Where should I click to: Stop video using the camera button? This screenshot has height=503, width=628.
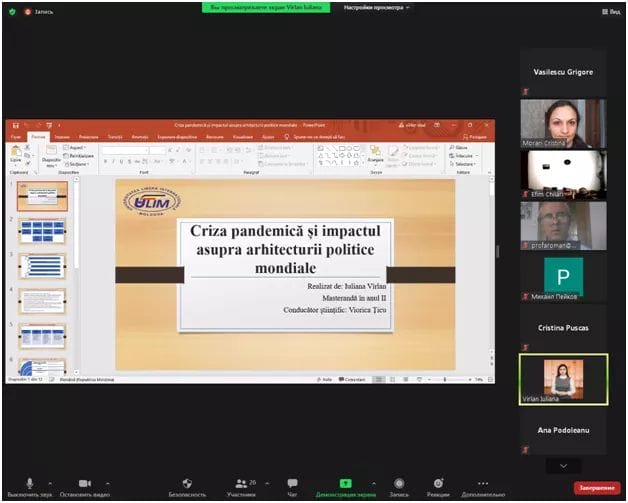click(85, 484)
